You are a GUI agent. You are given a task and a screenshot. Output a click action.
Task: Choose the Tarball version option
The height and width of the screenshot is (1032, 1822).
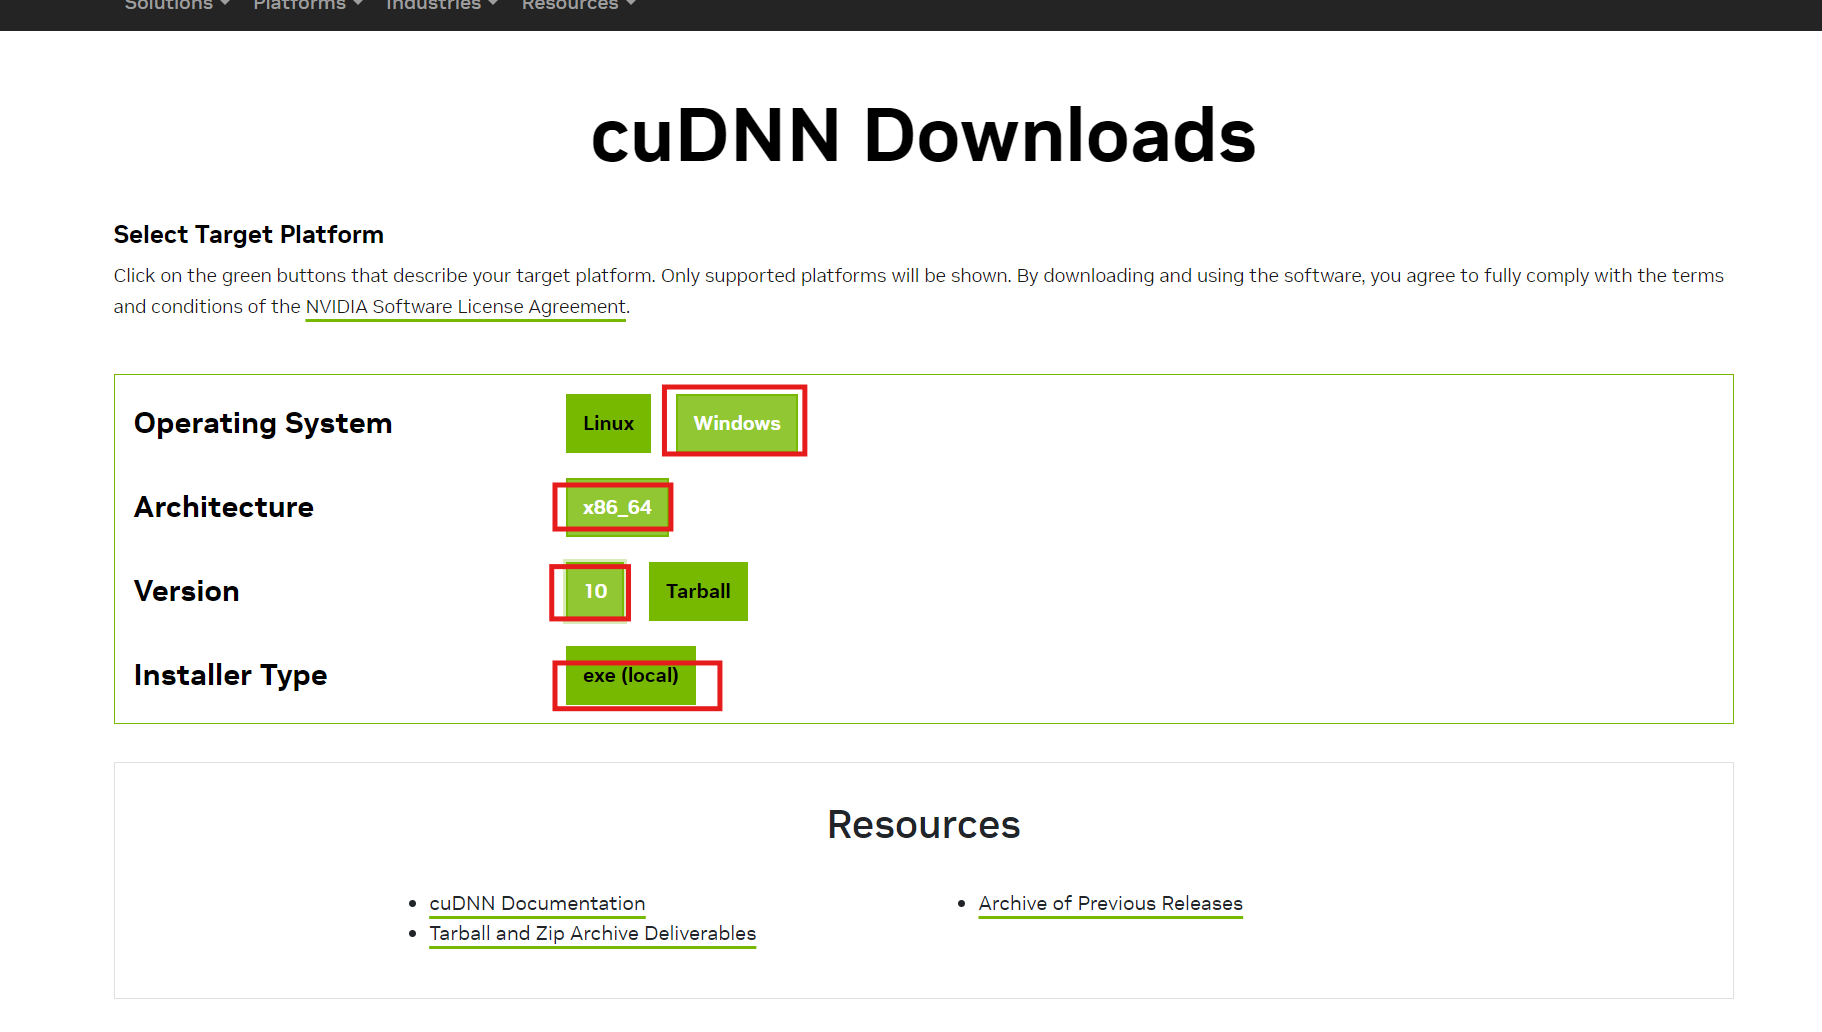click(698, 591)
